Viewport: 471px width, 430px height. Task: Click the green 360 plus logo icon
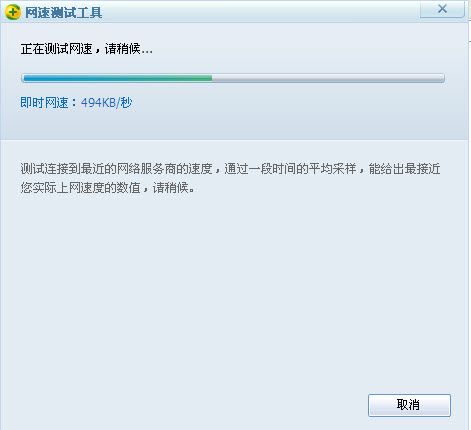pos(13,12)
